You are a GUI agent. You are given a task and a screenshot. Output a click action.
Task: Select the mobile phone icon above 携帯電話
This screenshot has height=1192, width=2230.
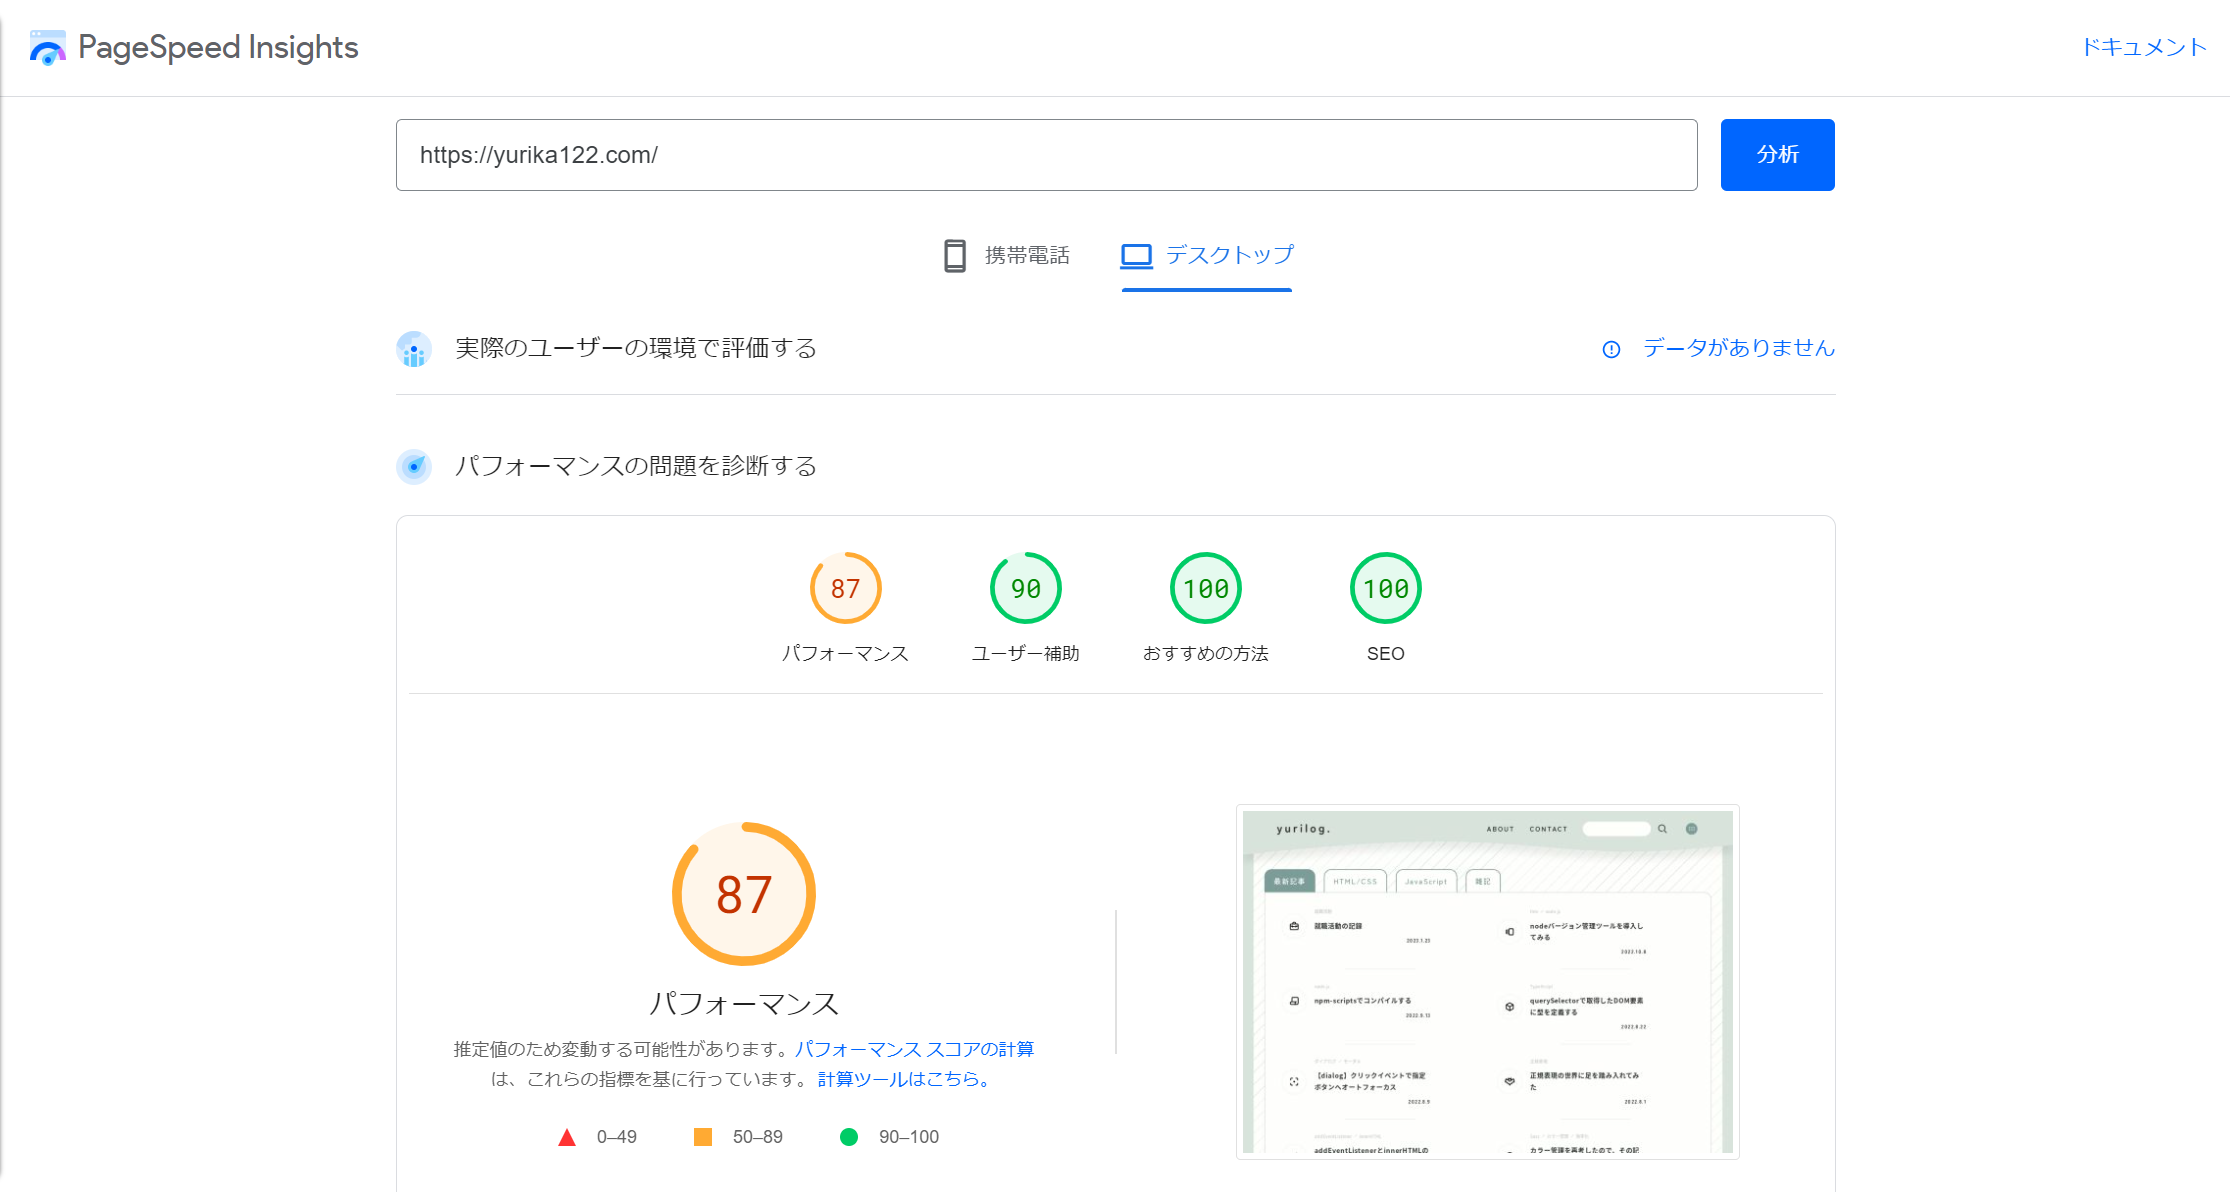954,256
